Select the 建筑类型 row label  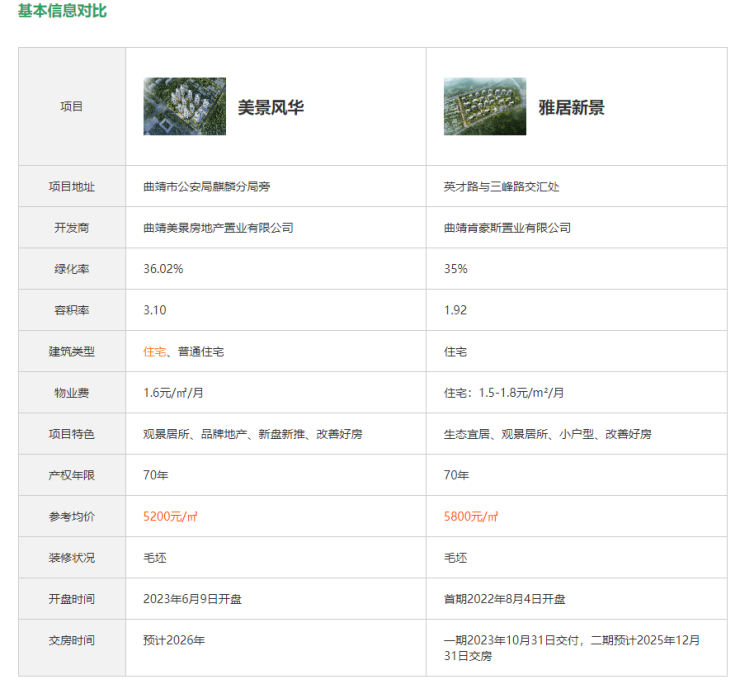pyautogui.click(x=72, y=352)
